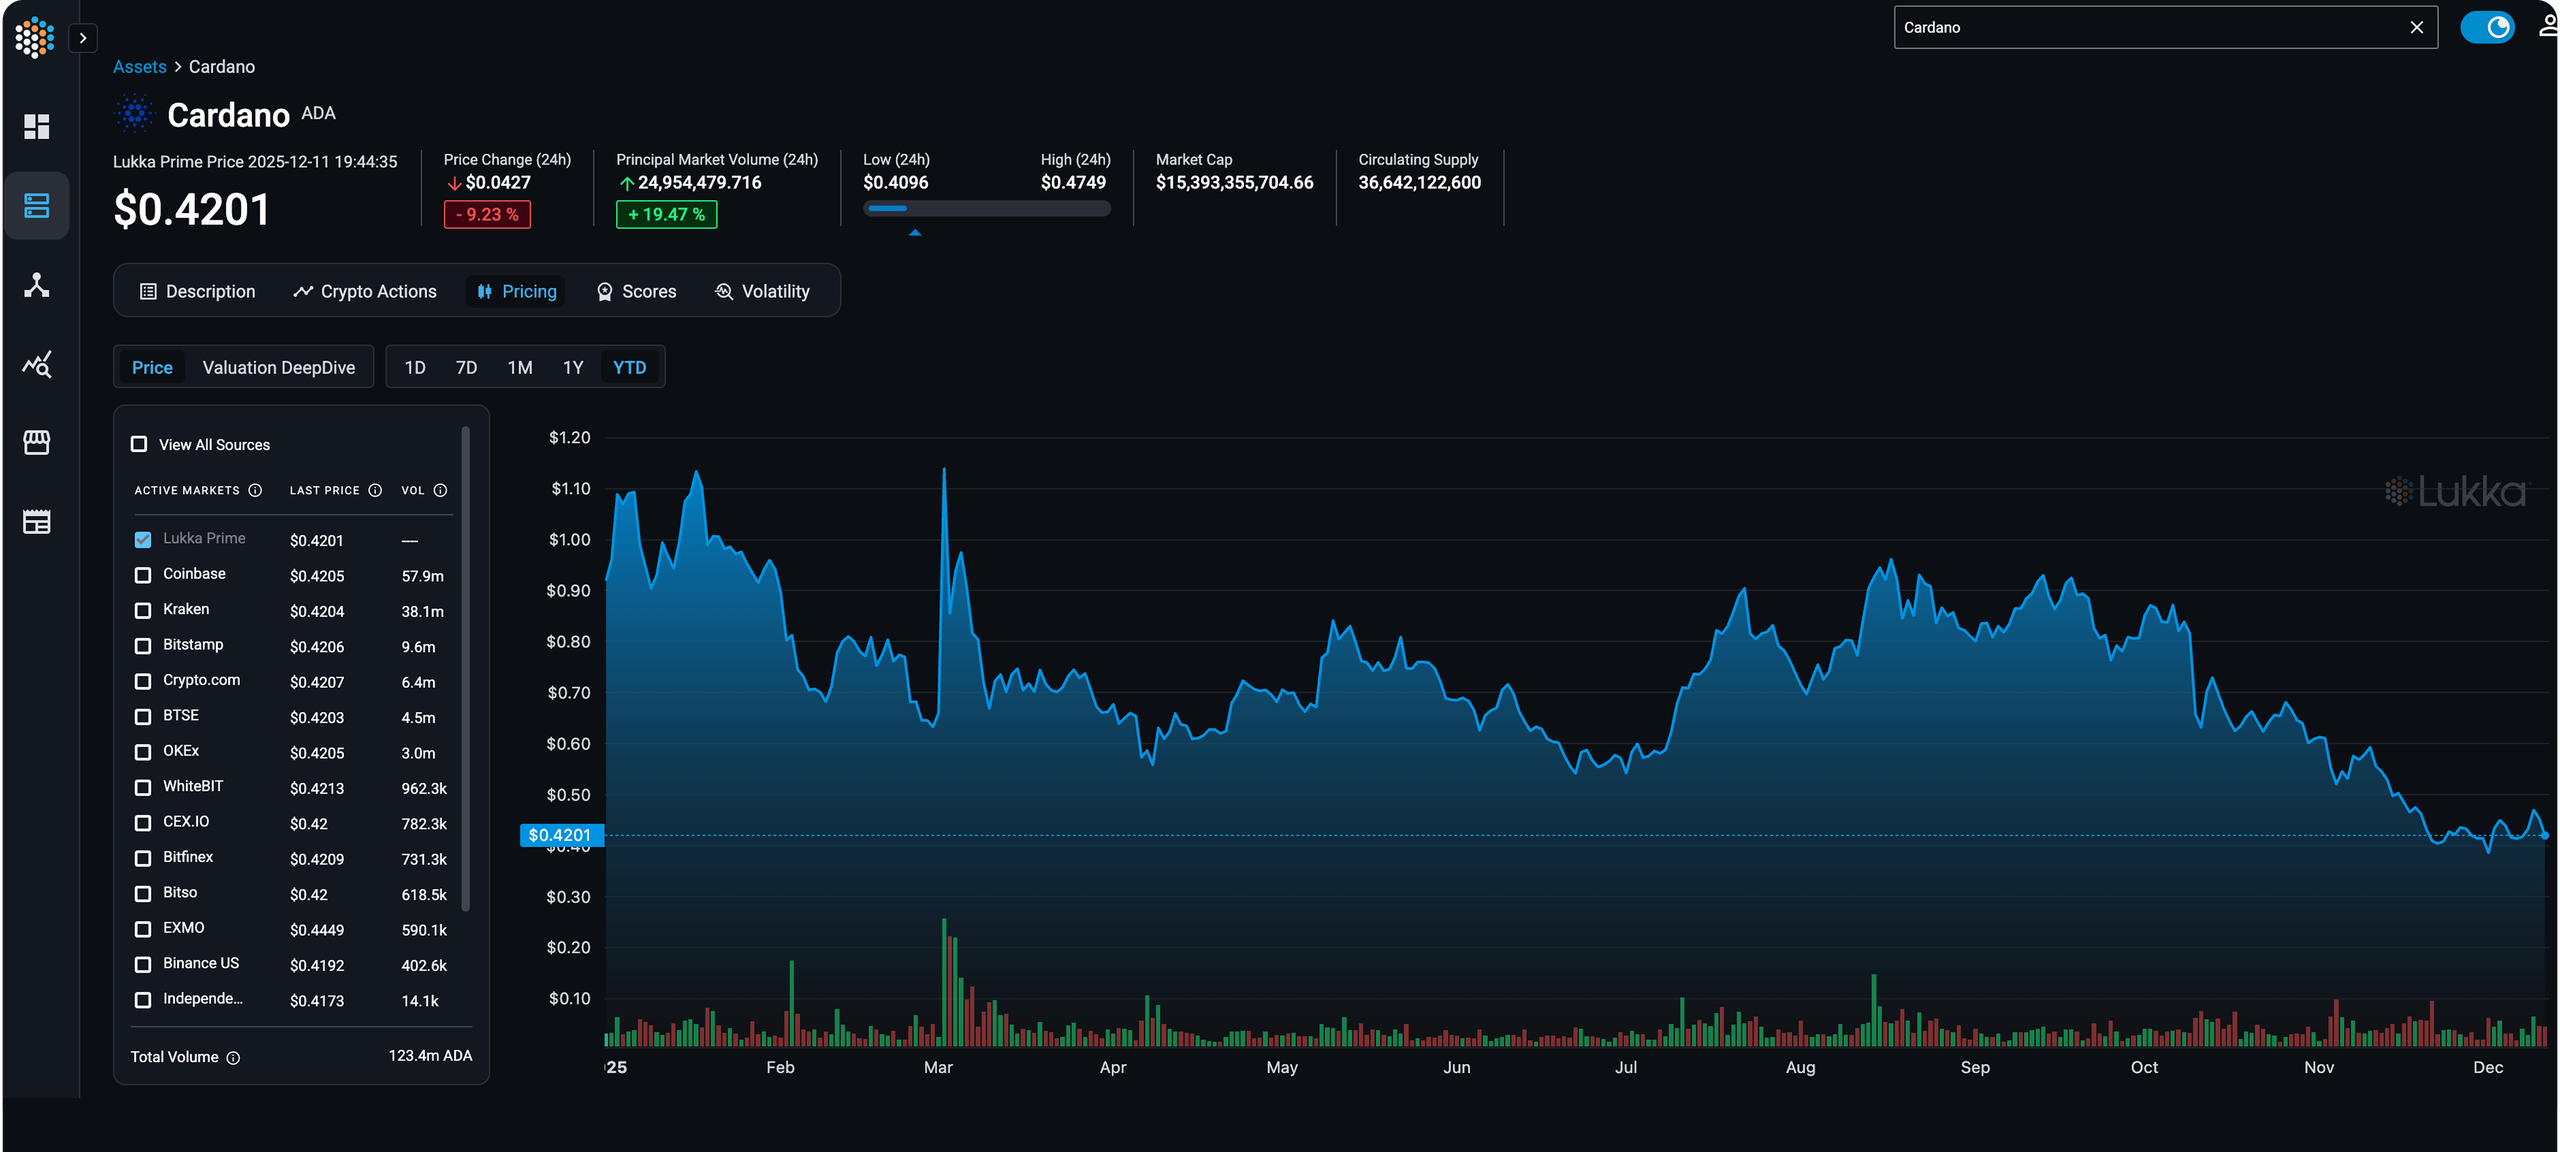Switch to the Volatility tab
Viewport: 2560px width, 1152px height.
click(x=762, y=291)
